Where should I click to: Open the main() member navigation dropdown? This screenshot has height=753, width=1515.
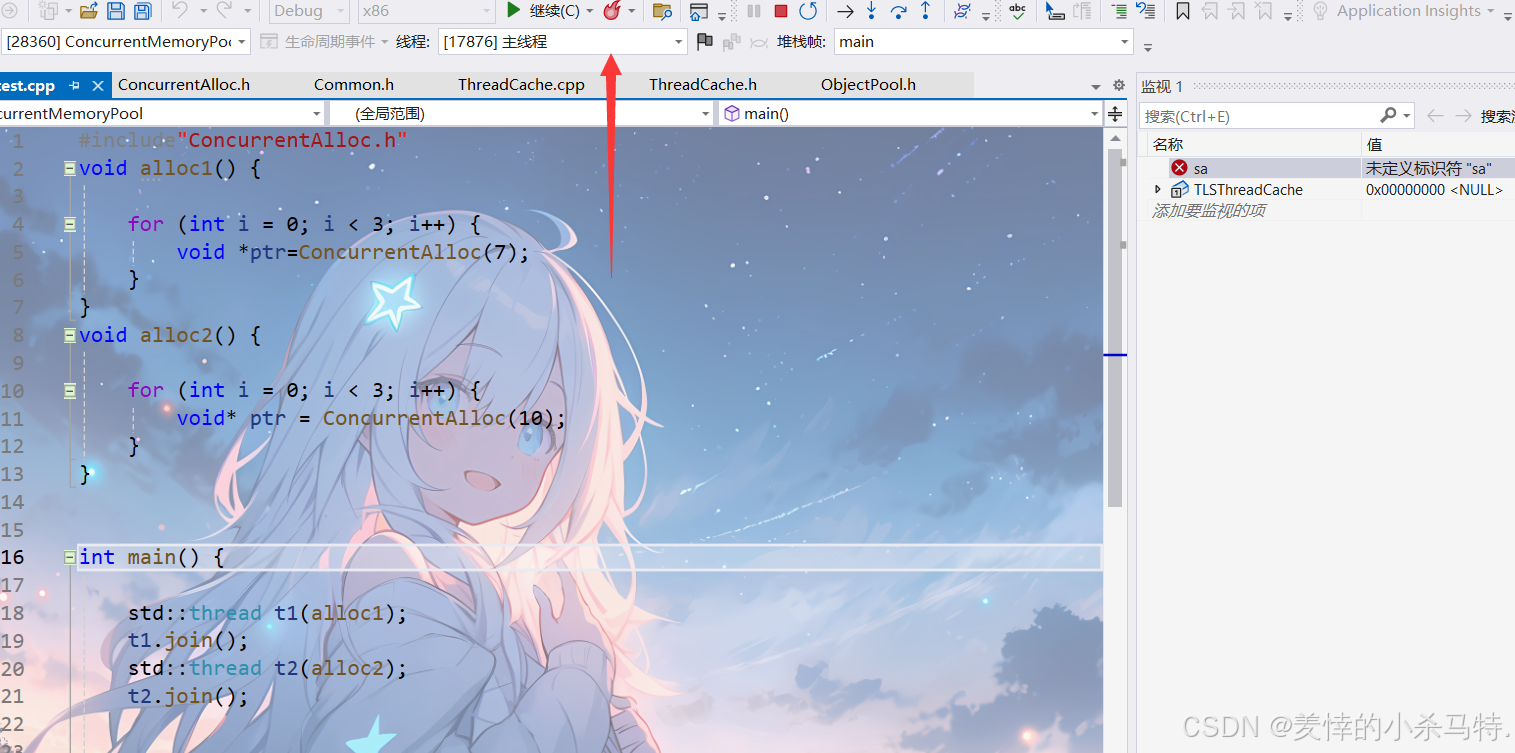pos(910,114)
